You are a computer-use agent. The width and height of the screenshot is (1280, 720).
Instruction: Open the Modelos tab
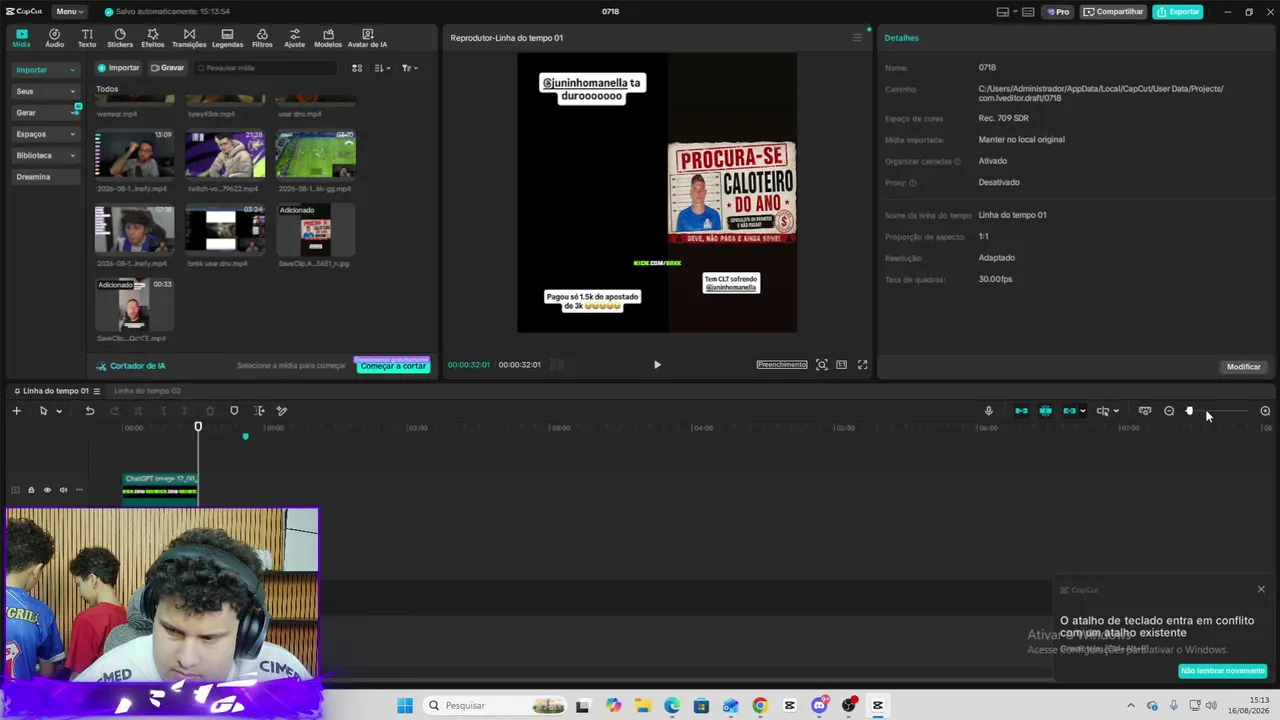328,38
